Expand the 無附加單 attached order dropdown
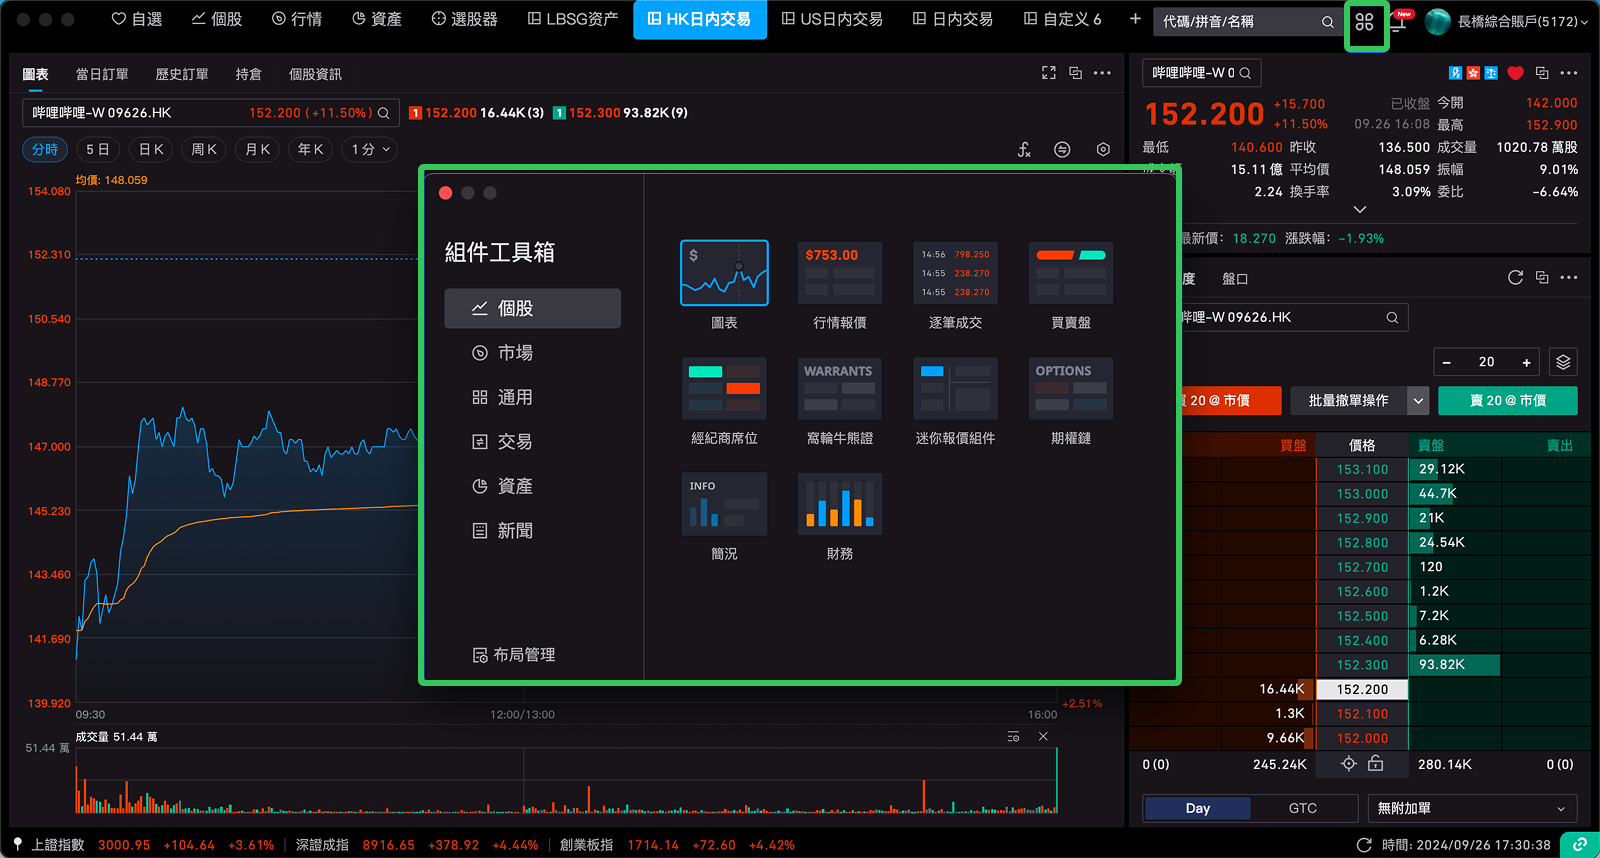Image resolution: width=1600 pixels, height=858 pixels. [x=1470, y=808]
